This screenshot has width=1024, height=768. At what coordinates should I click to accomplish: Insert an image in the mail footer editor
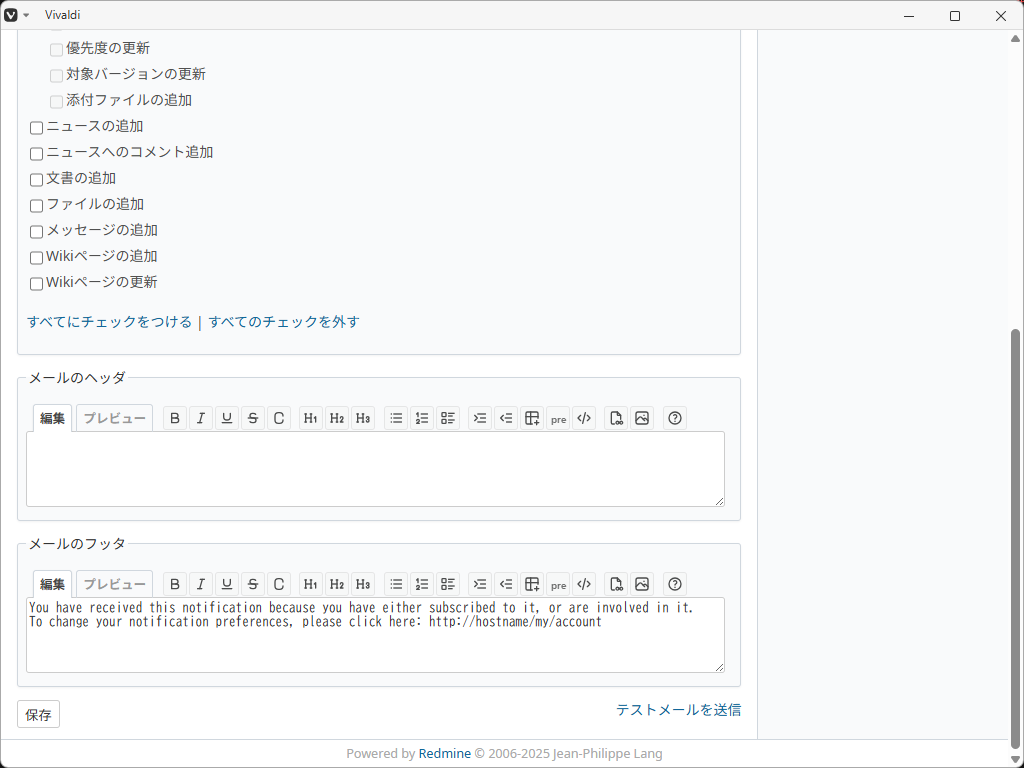point(642,584)
